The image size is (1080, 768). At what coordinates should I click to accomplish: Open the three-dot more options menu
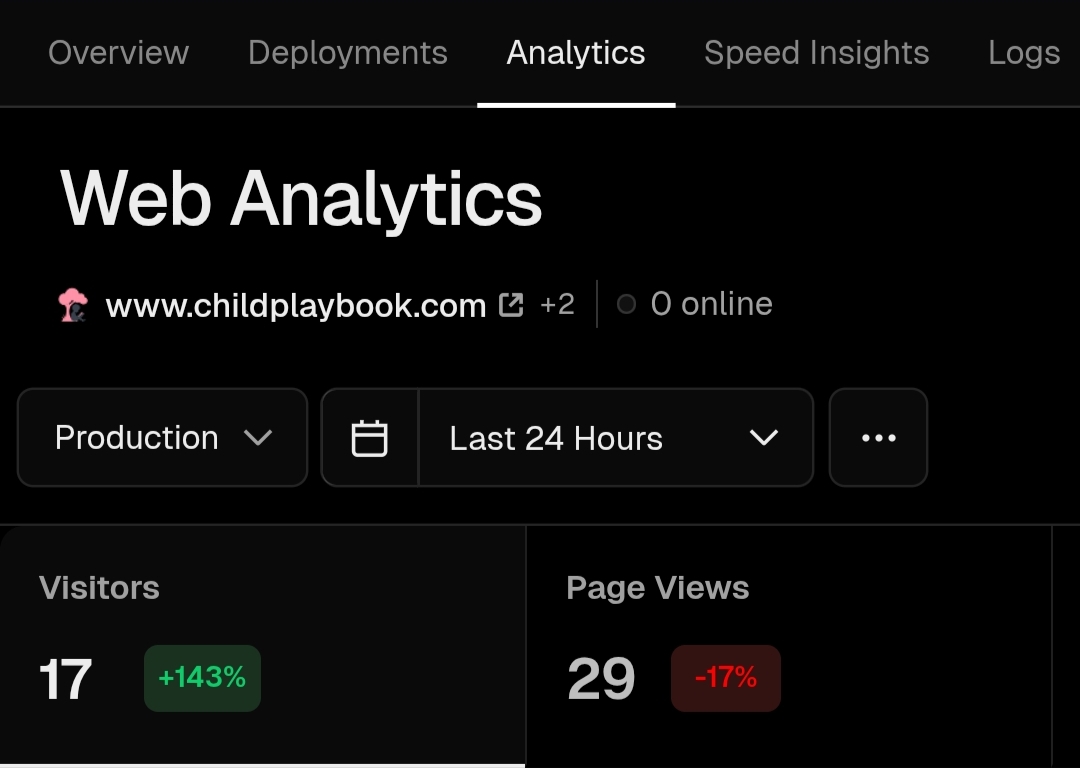[x=878, y=438]
